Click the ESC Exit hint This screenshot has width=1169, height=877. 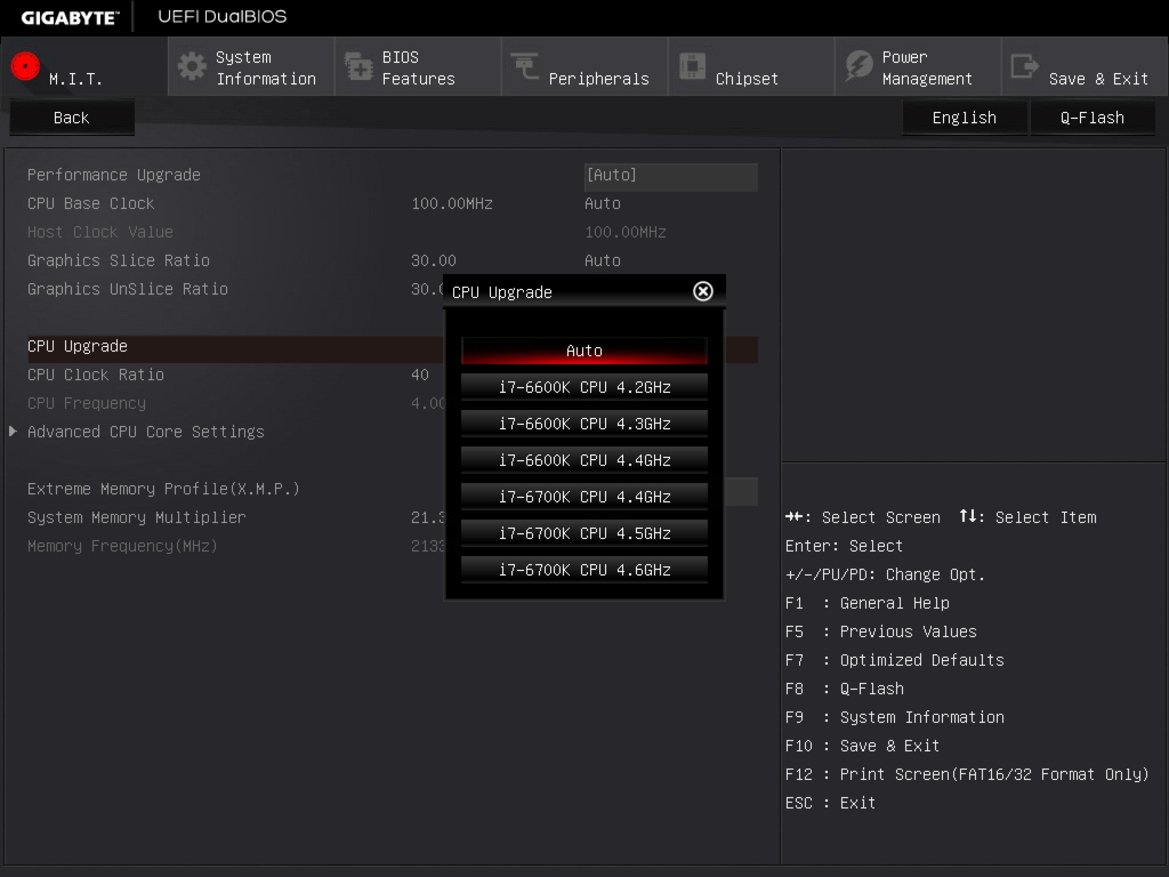click(830, 803)
